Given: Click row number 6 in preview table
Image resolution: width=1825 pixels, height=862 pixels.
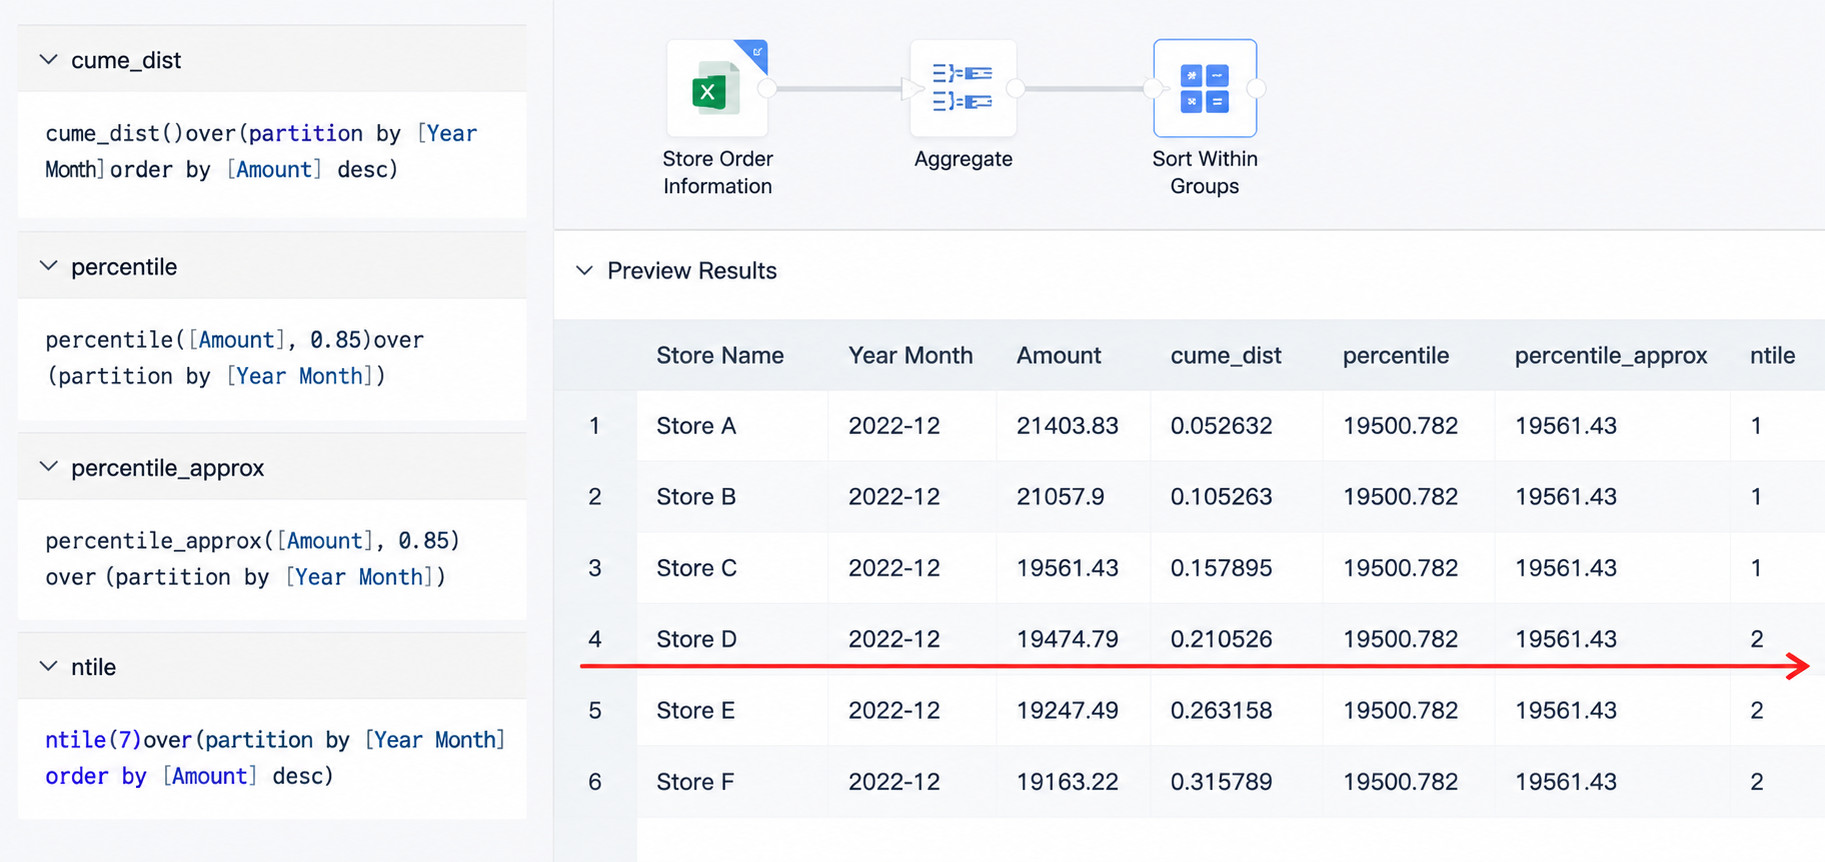Looking at the screenshot, I should coord(595,782).
